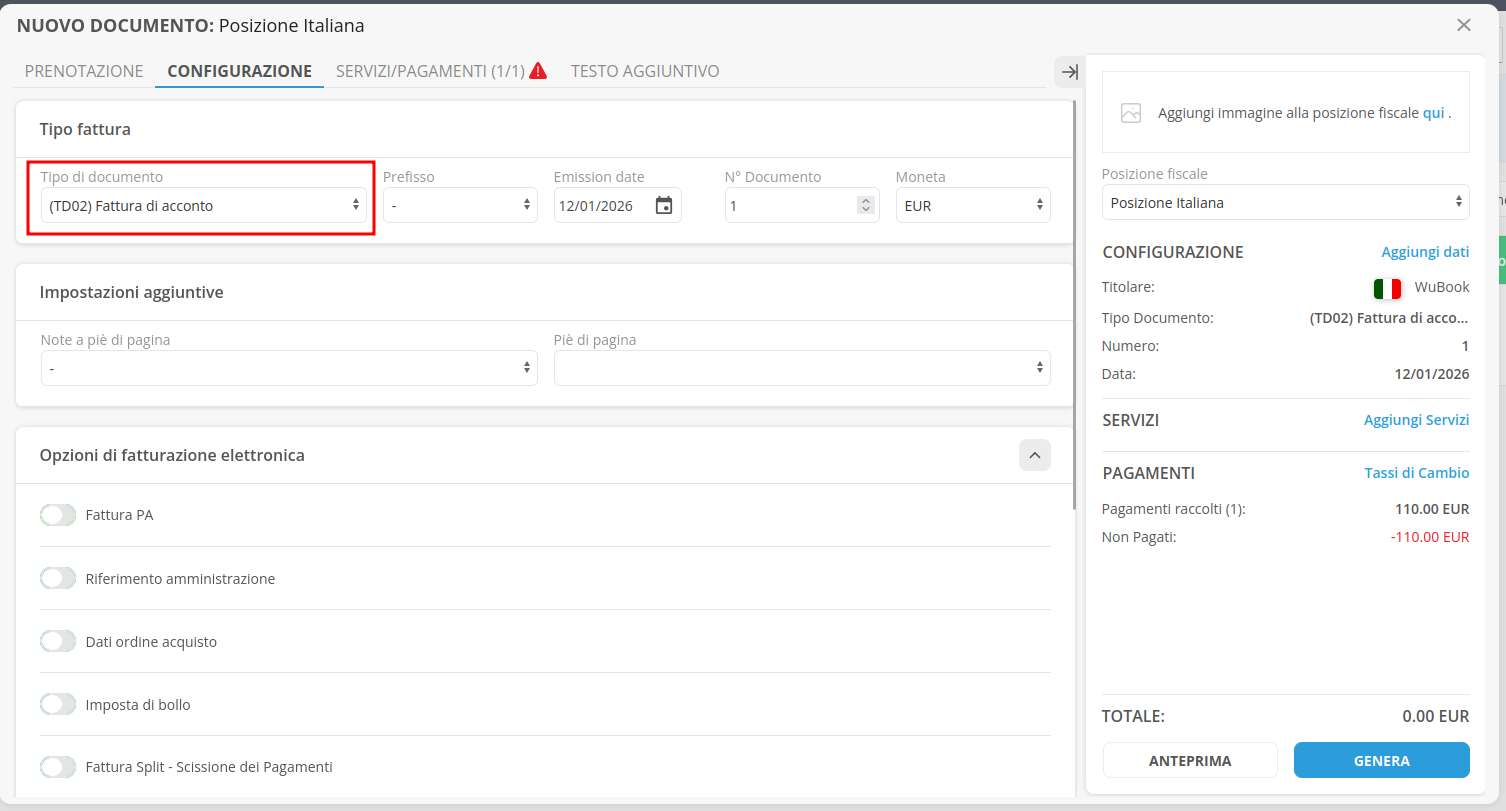Screen dimensions: 1506x811
Task: Click the Italian flag icon next to WuBook
Action: tap(1387, 288)
